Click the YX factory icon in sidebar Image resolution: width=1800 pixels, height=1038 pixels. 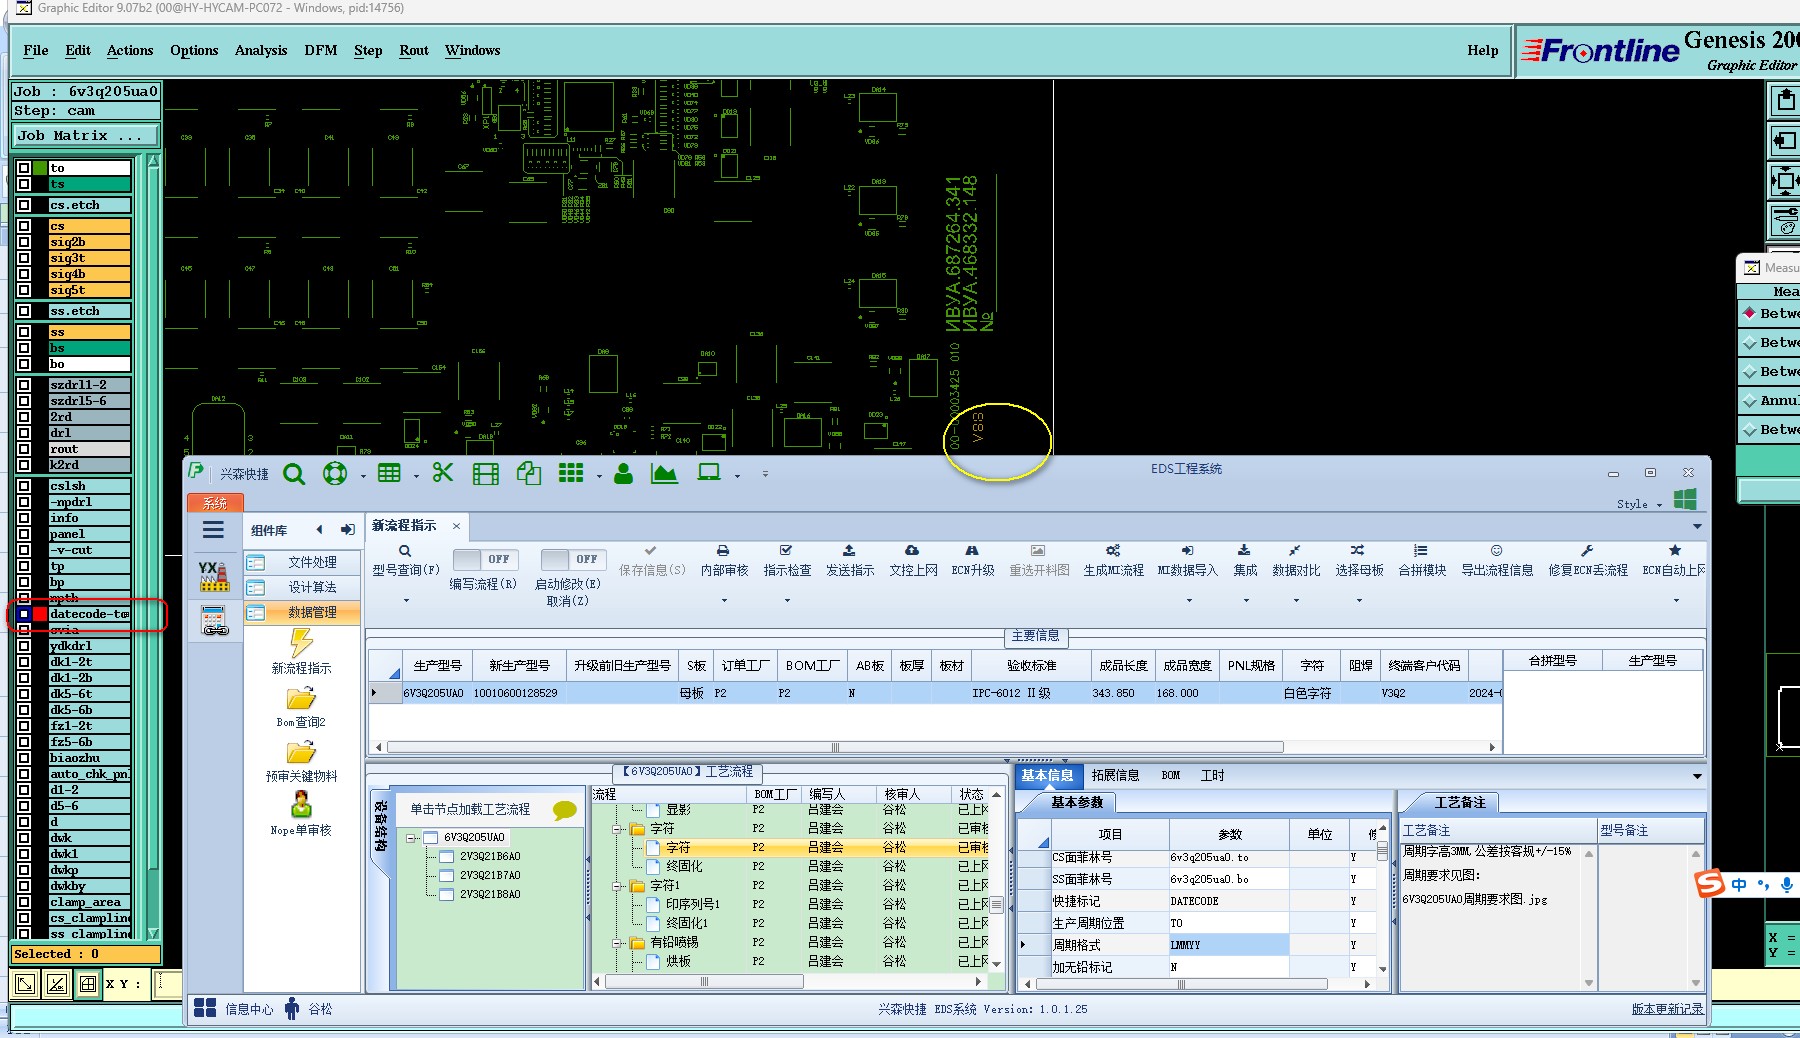(214, 575)
